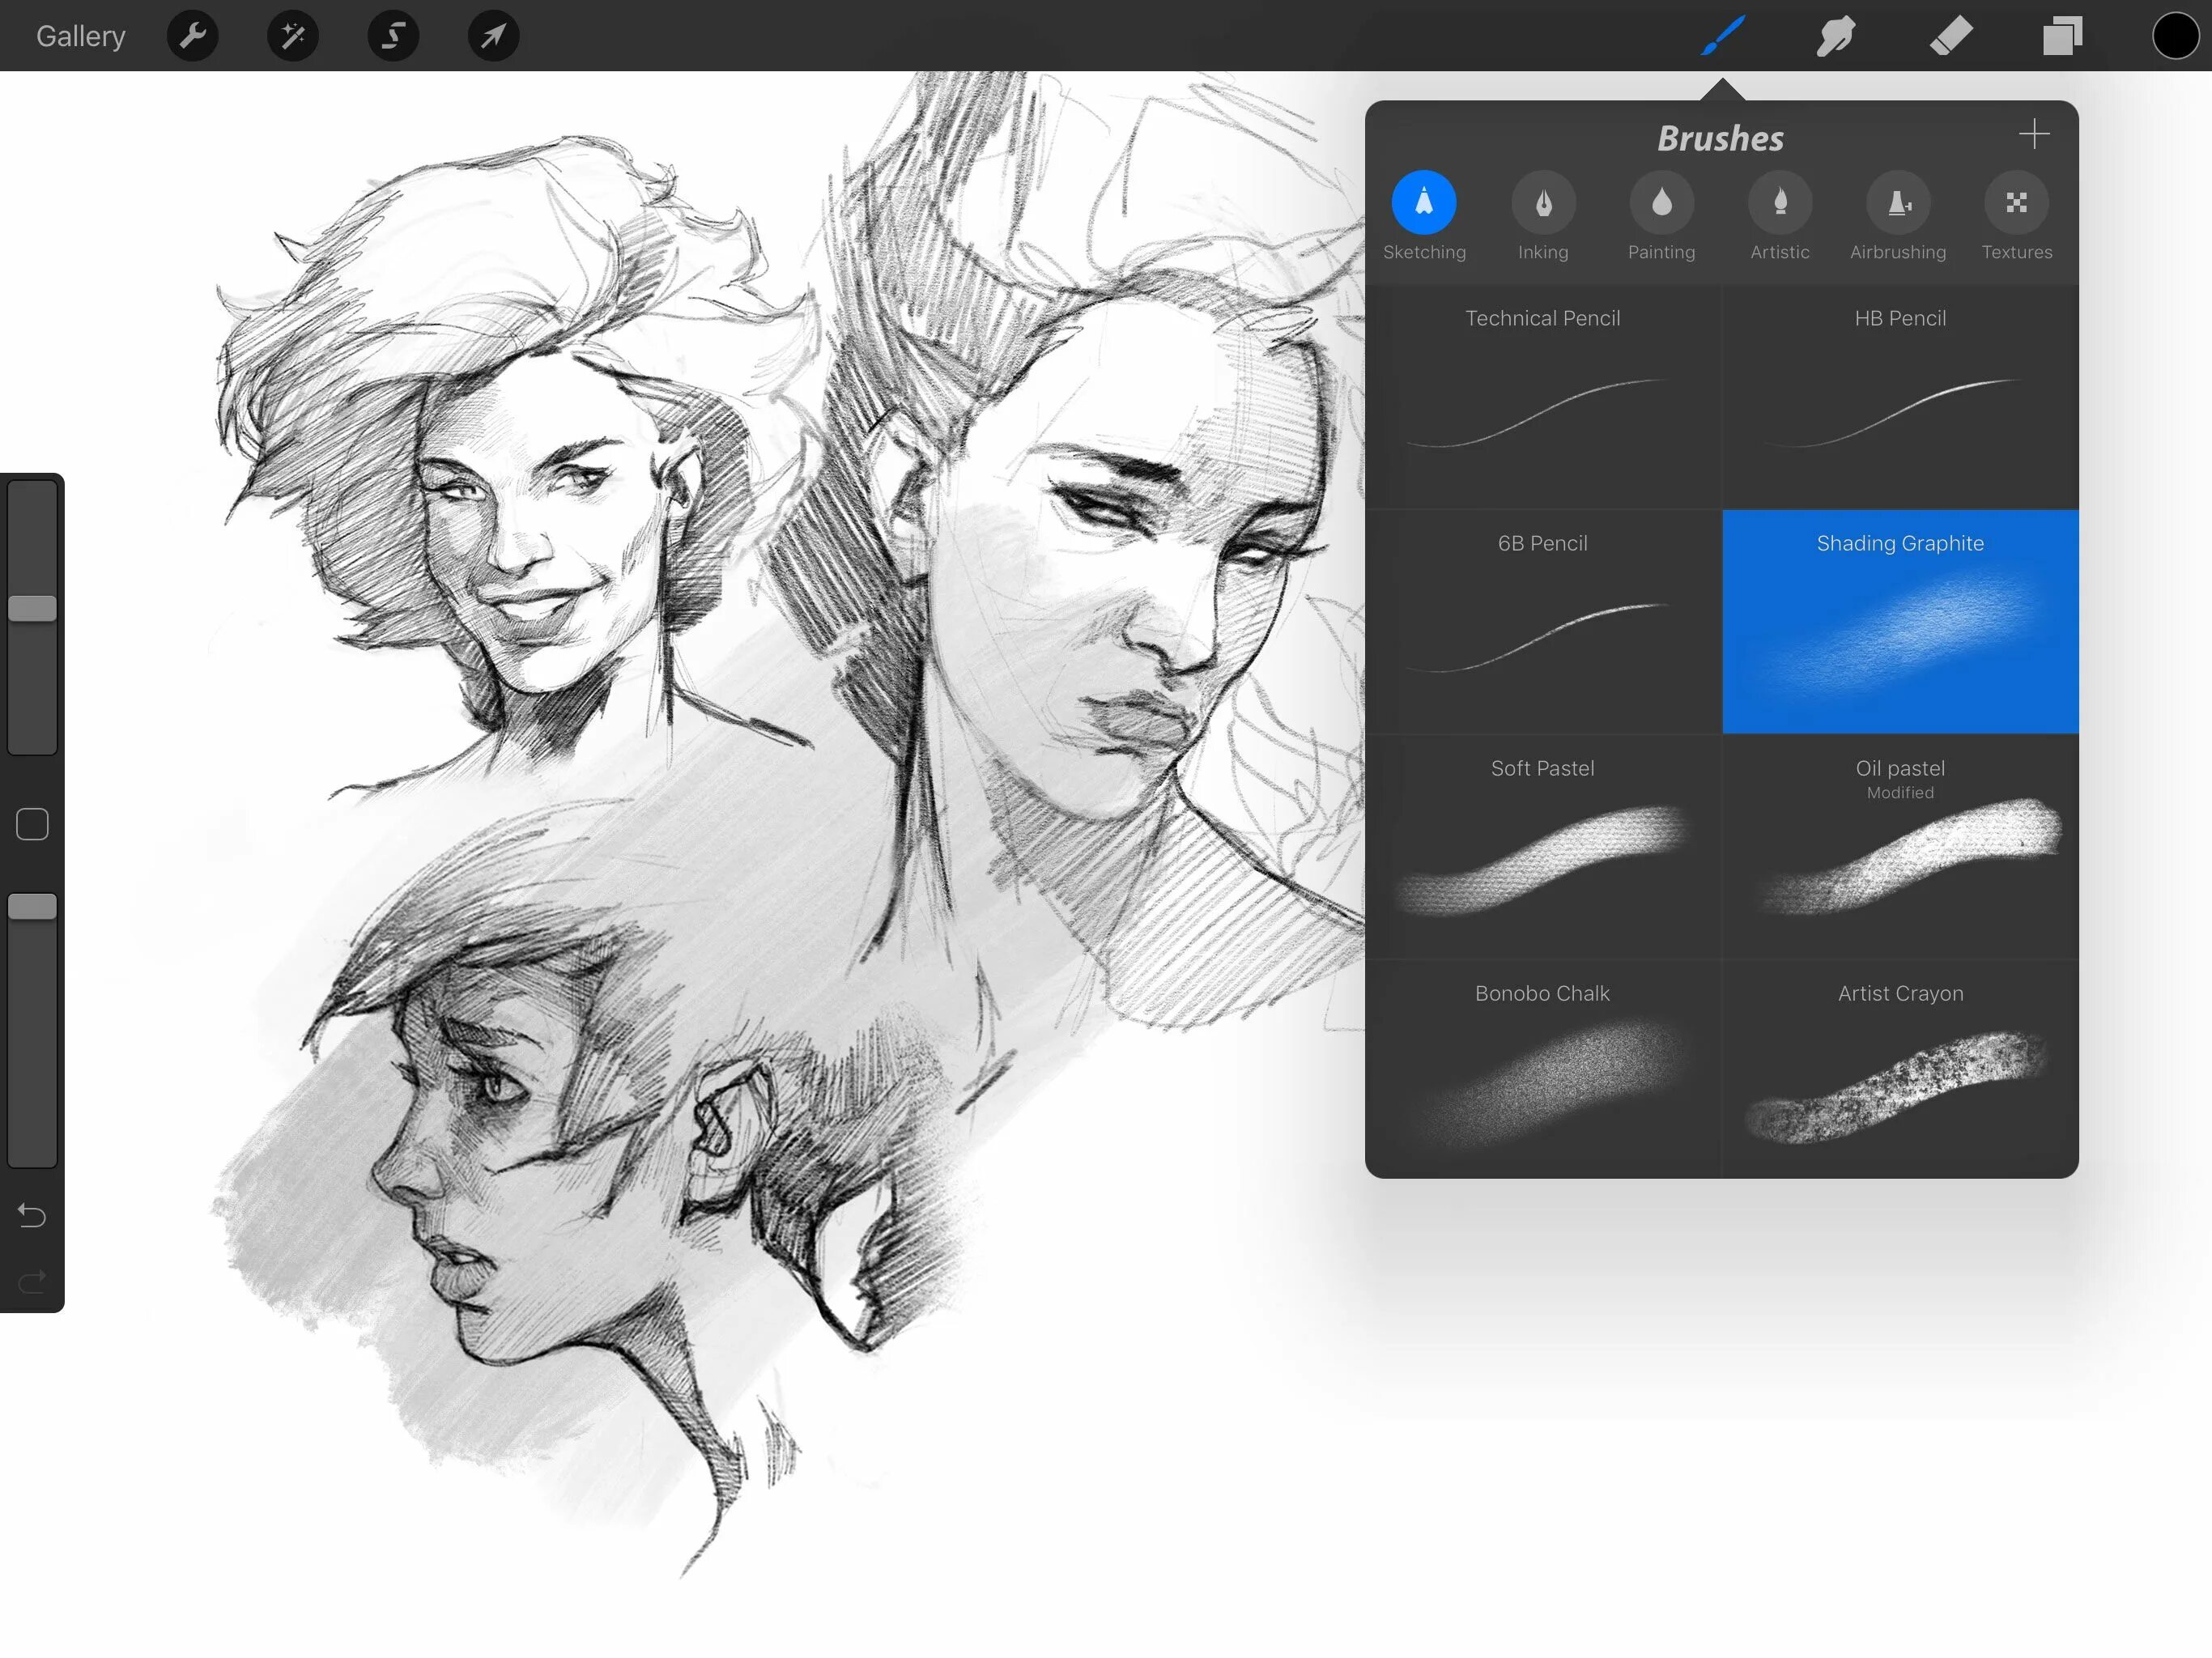The image size is (2212, 1658).
Task: Click the Oil Pastel Modified brush
Action: click(x=1899, y=847)
